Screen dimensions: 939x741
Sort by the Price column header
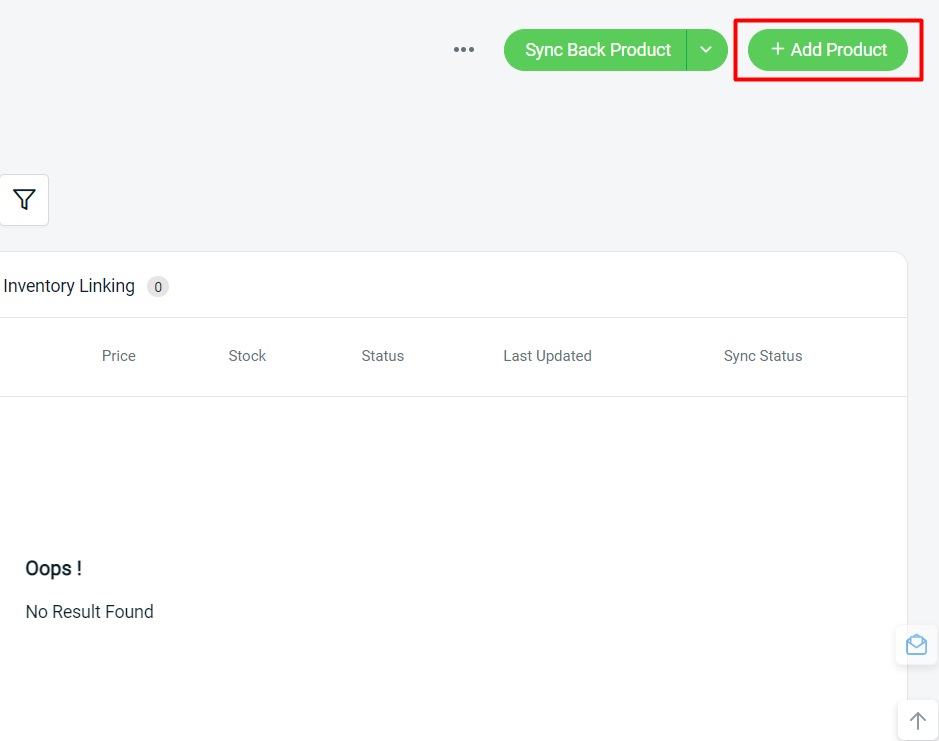point(119,356)
